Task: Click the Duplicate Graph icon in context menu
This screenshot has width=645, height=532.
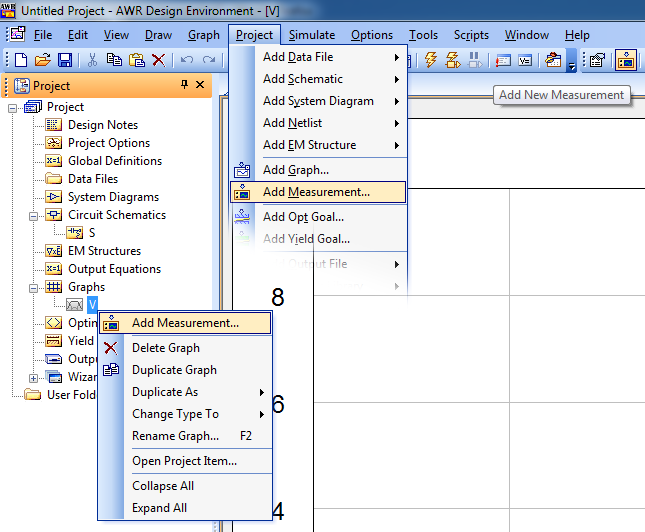Action: click(x=111, y=370)
